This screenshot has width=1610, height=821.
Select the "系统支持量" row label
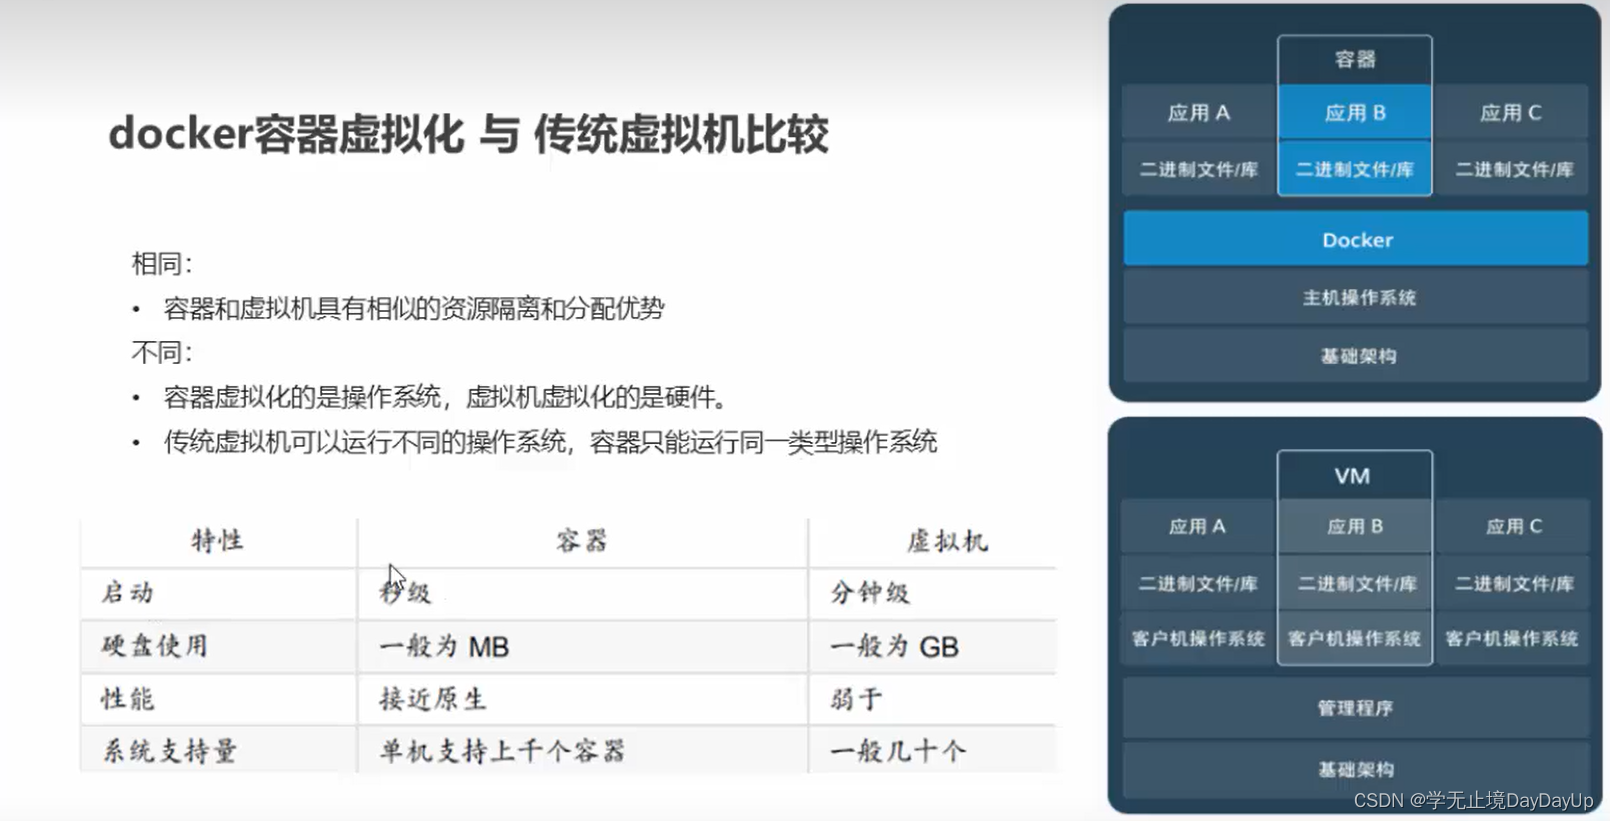point(169,751)
